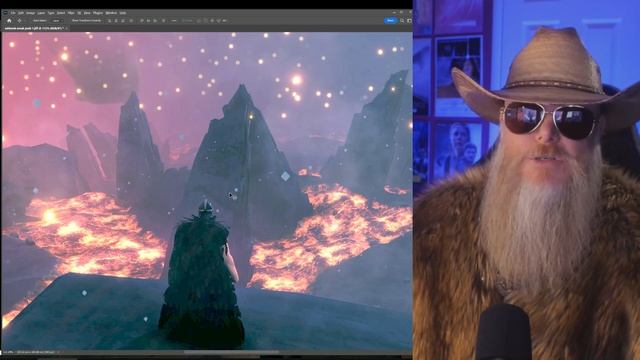Toggle the Auto-Select checkbox

[x=32, y=21]
